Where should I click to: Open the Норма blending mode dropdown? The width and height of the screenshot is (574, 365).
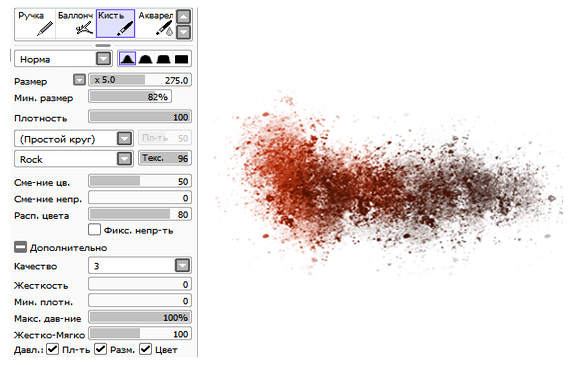(x=104, y=59)
